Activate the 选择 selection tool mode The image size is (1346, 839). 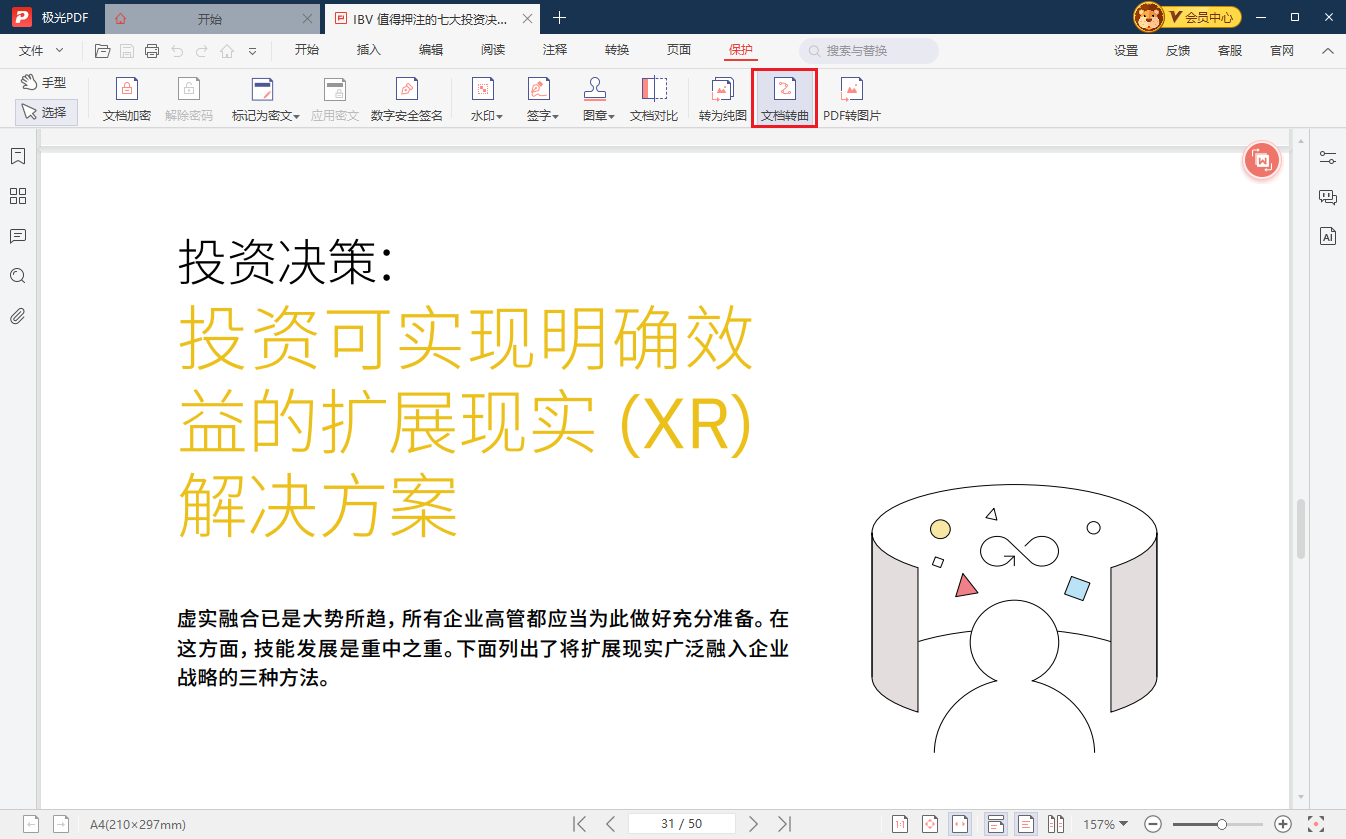(46, 113)
